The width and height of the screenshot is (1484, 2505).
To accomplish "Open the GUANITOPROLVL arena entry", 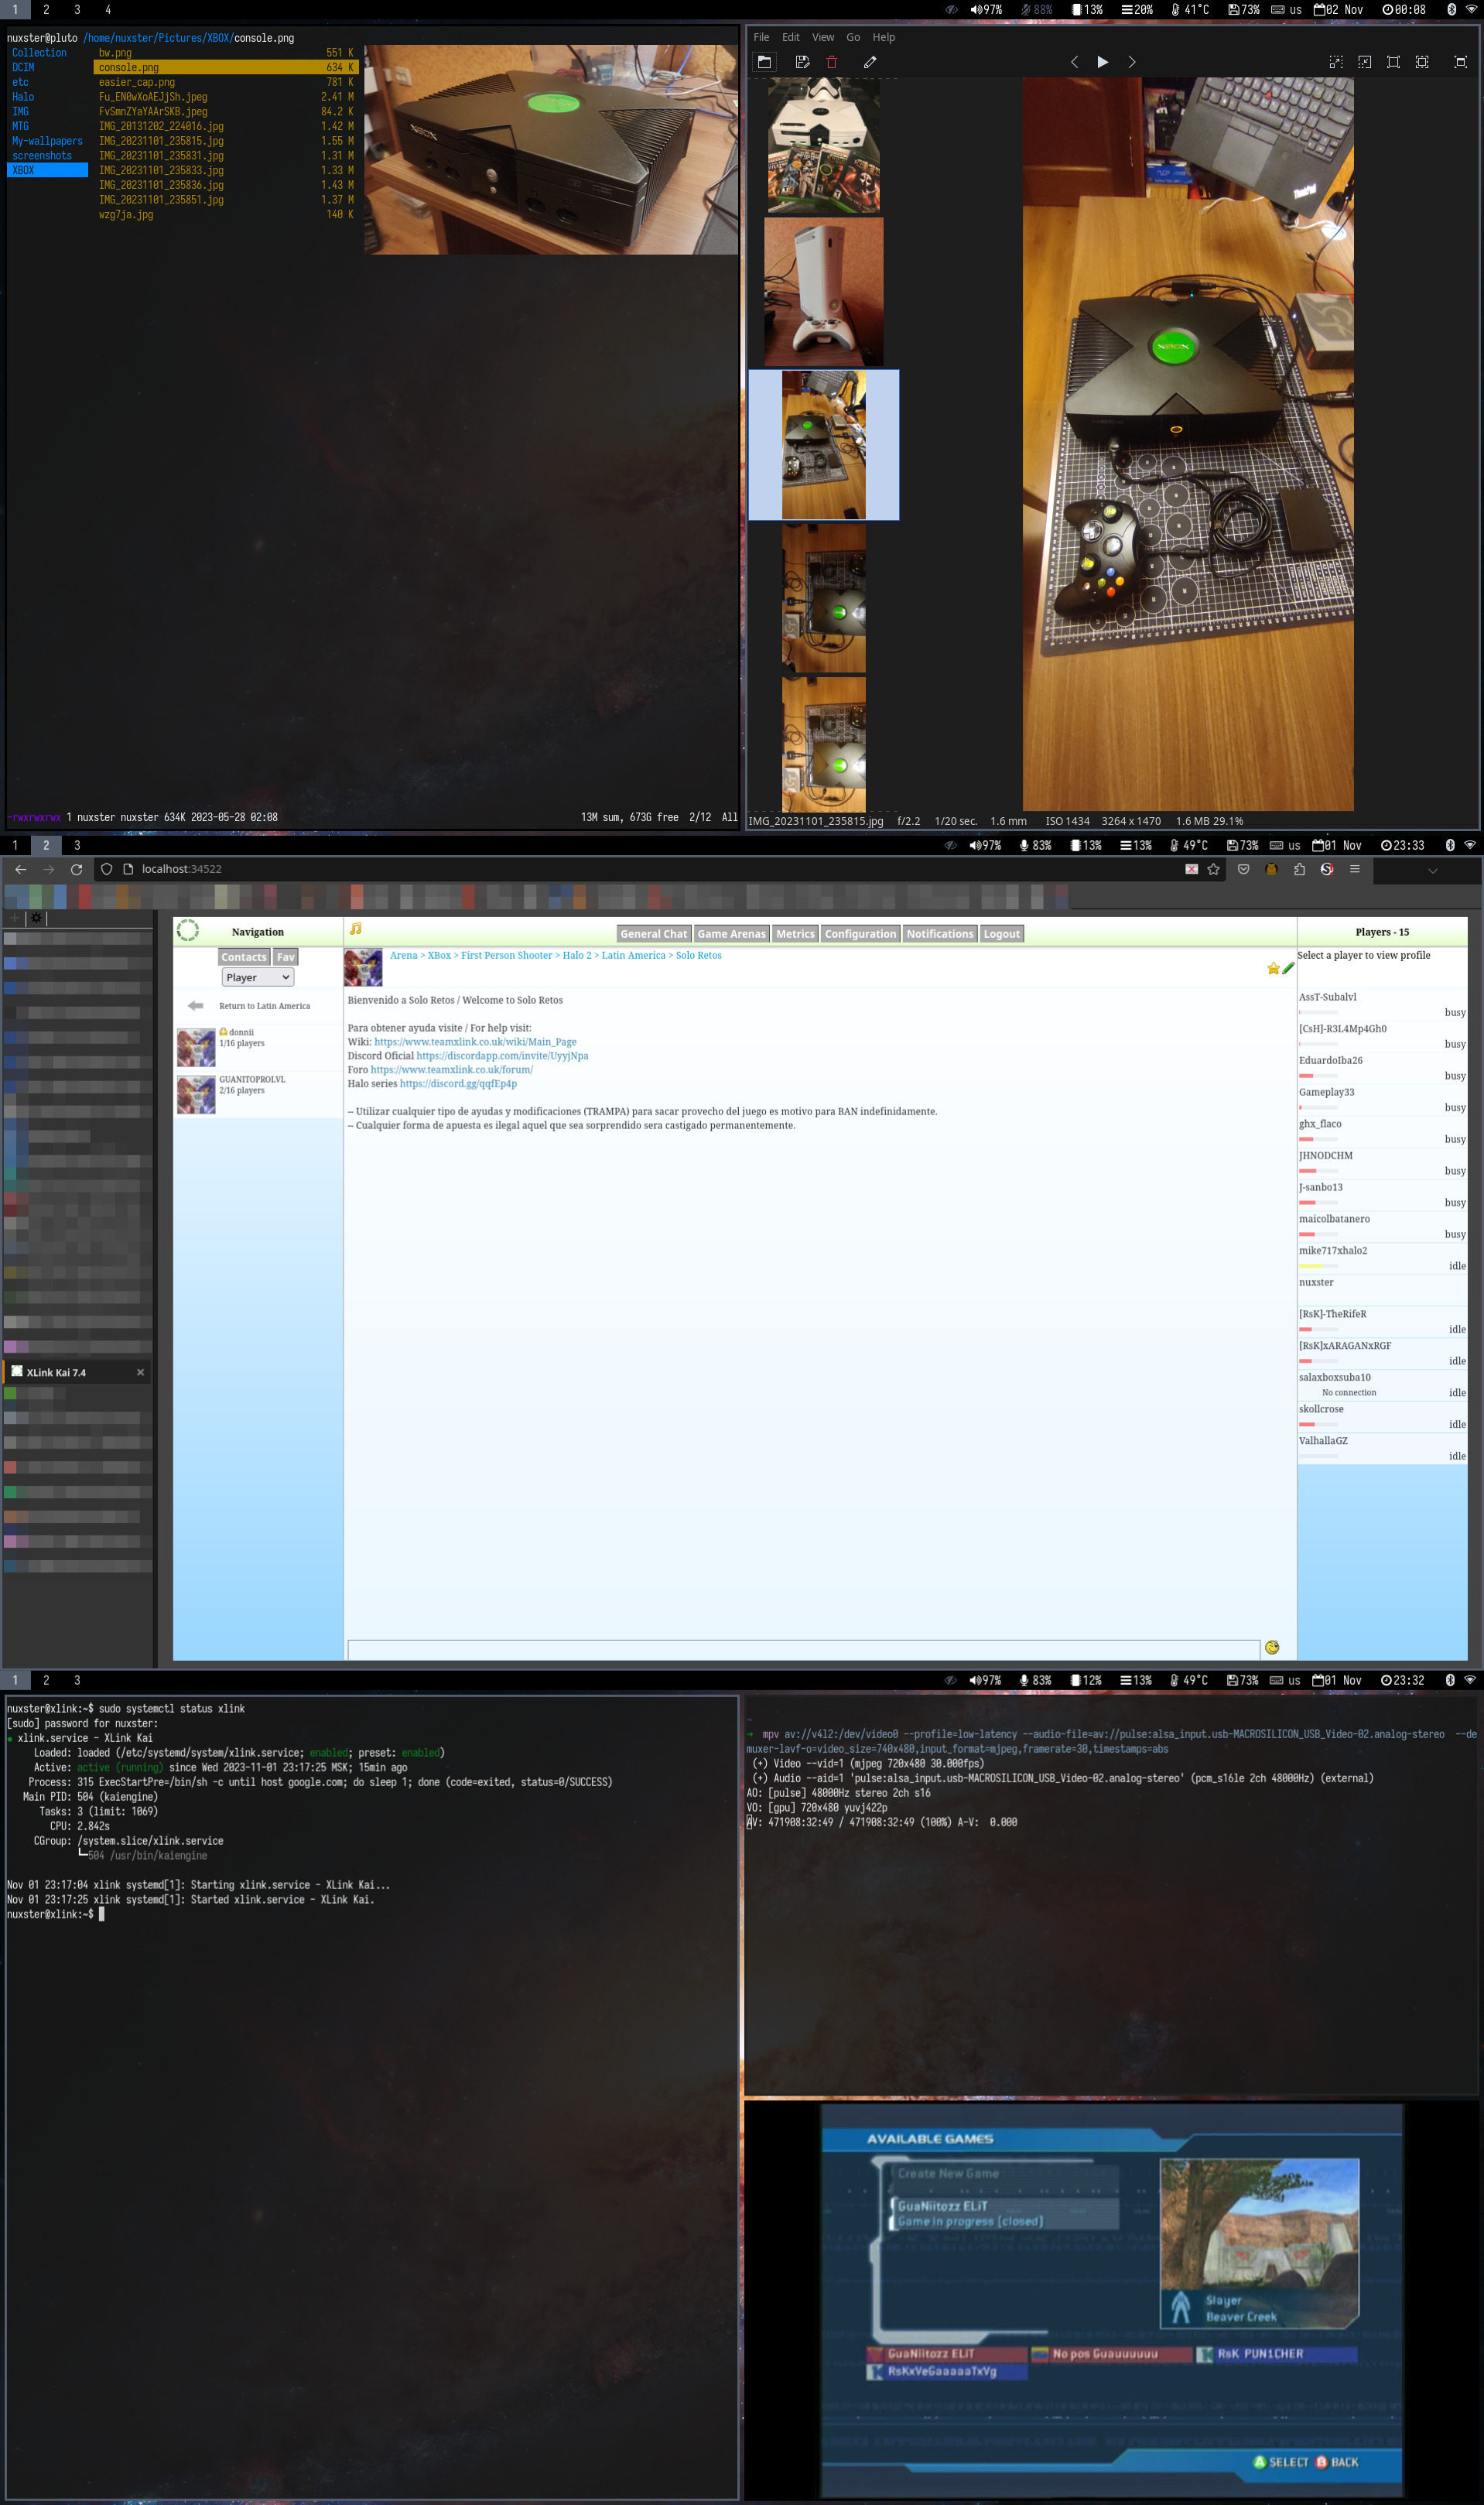I will pos(258,1094).
